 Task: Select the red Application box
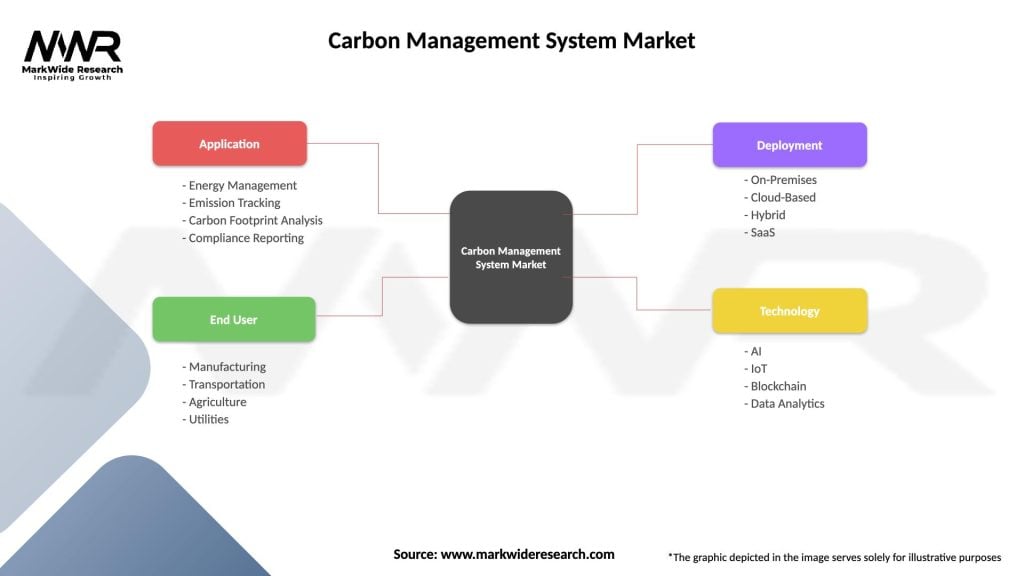[229, 144]
